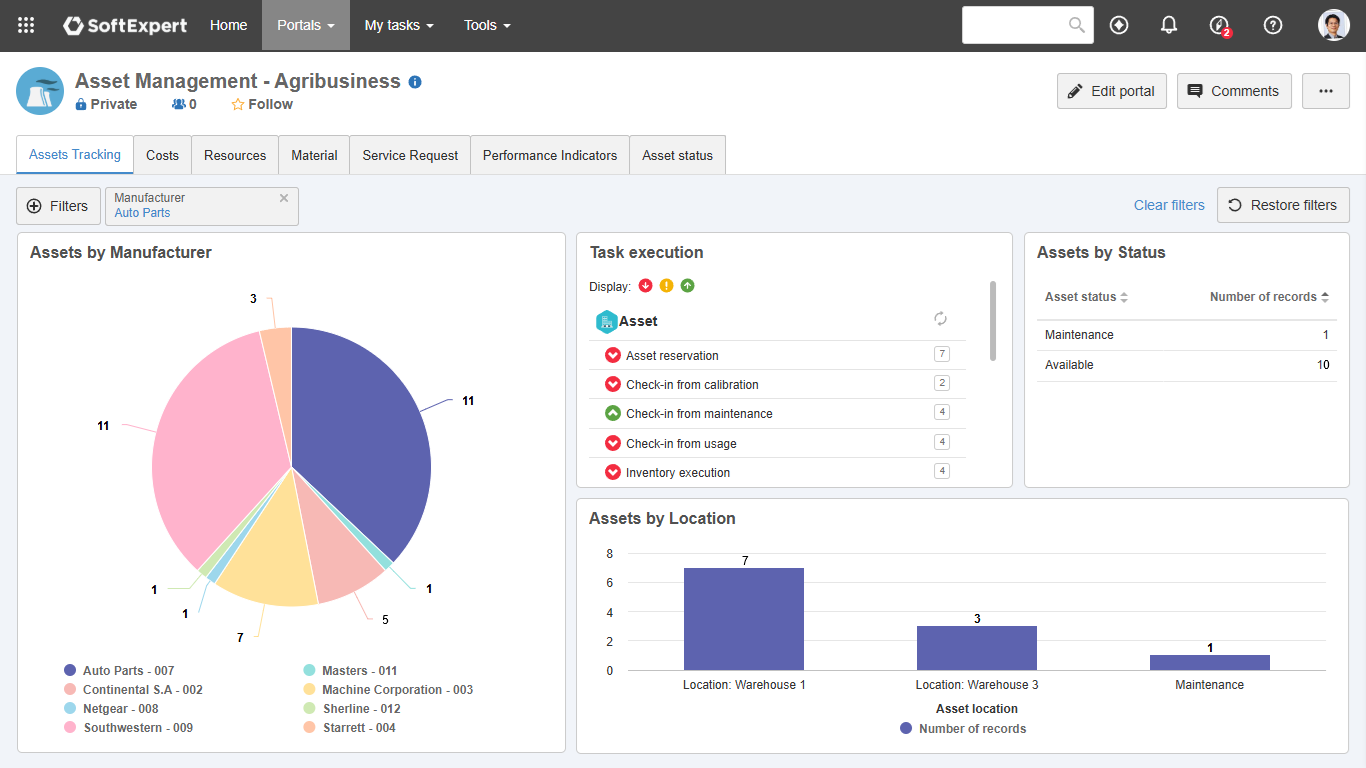Viewport: 1366px width, 768px height.
Task: Remove the Manufacturer Auto Parts filter
Action: (284, 198)
